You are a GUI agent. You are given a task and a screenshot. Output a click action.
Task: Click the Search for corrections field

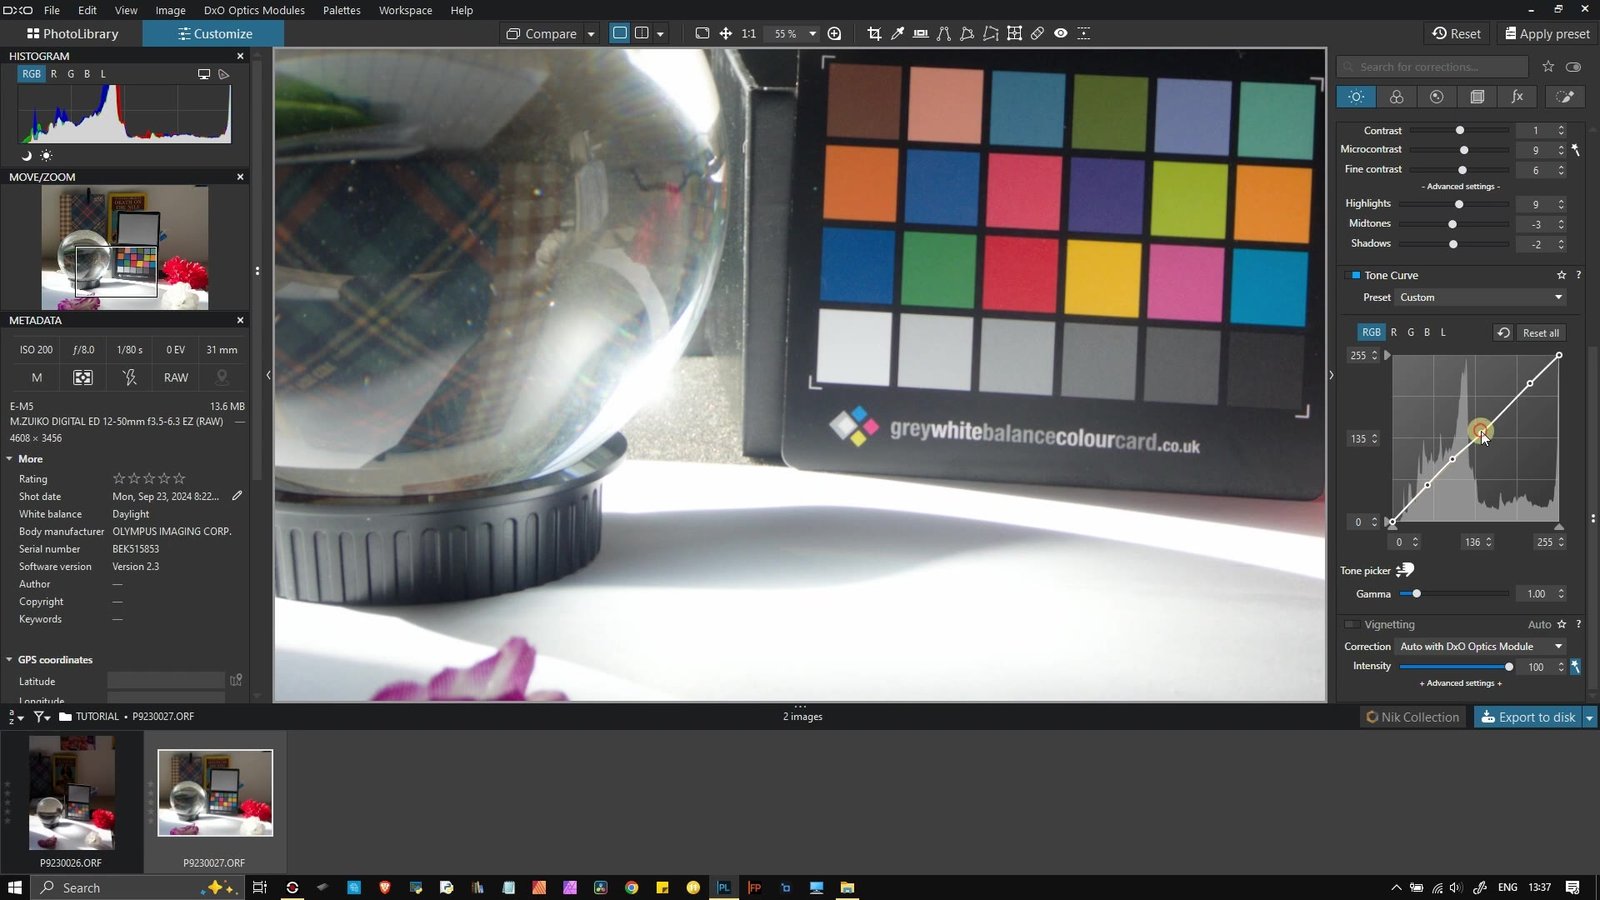[x=1432, y=67]
